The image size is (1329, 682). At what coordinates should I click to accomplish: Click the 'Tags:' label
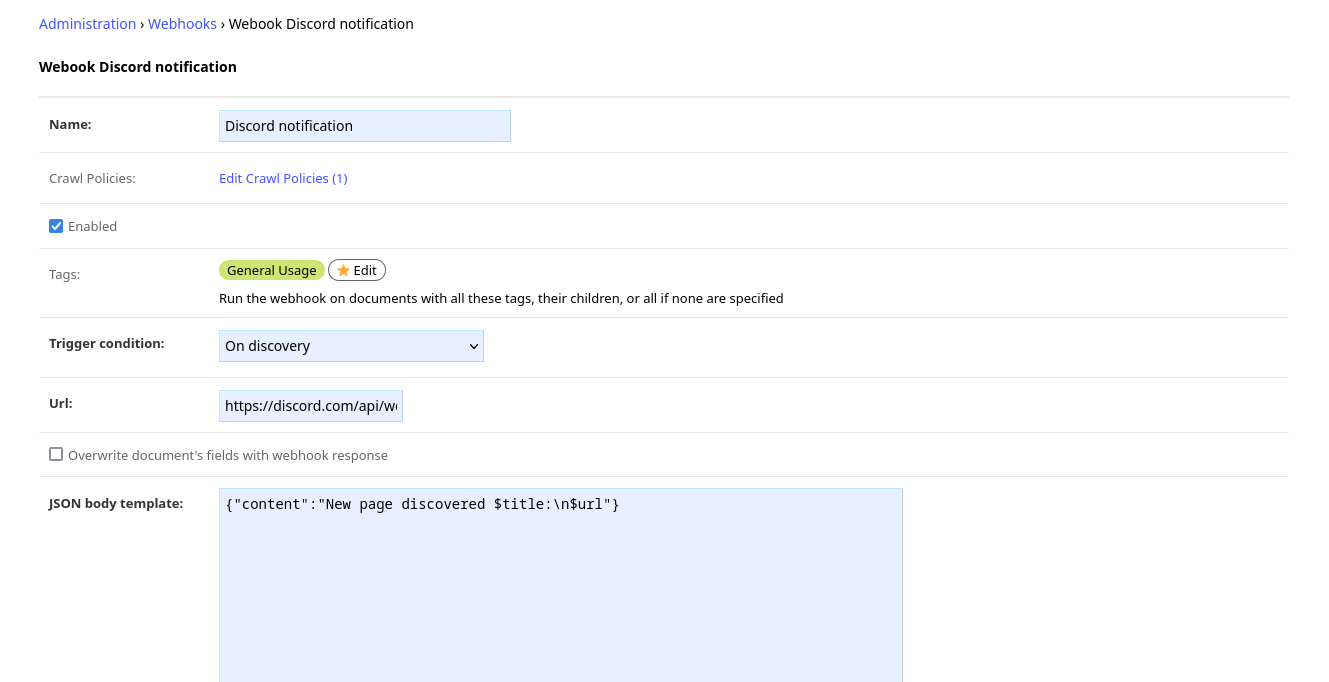tap(64, 274)
